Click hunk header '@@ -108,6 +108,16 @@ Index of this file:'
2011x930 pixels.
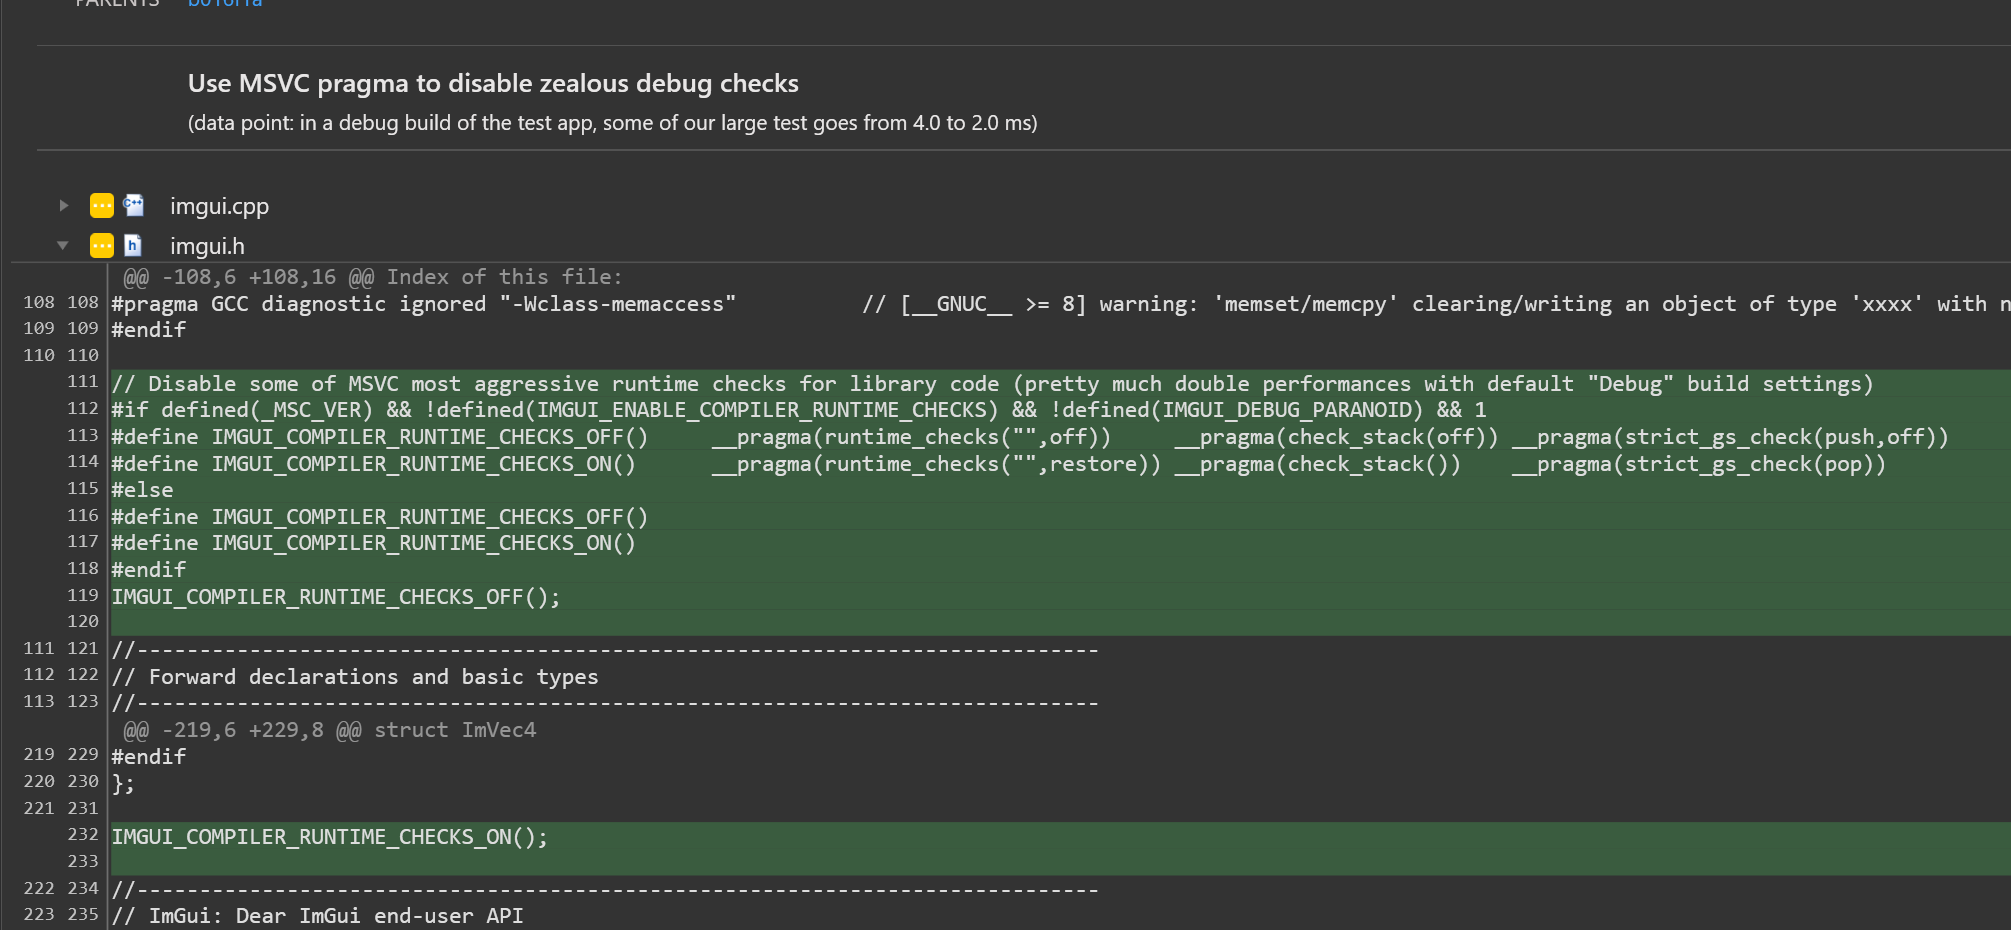click(372, 277)
